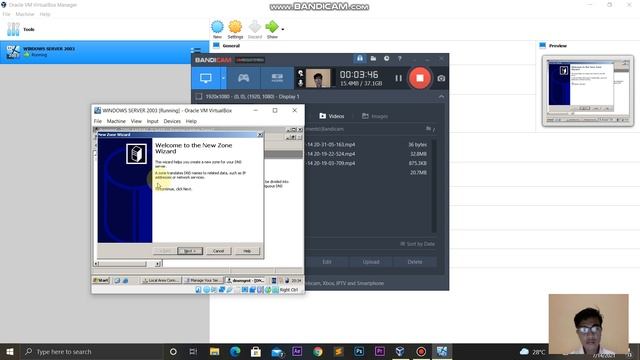The height and width of the screenshot is (360, 640).
Task: Select the Tools item in VirtualBox Manager
Action: [x=104, y=29]
